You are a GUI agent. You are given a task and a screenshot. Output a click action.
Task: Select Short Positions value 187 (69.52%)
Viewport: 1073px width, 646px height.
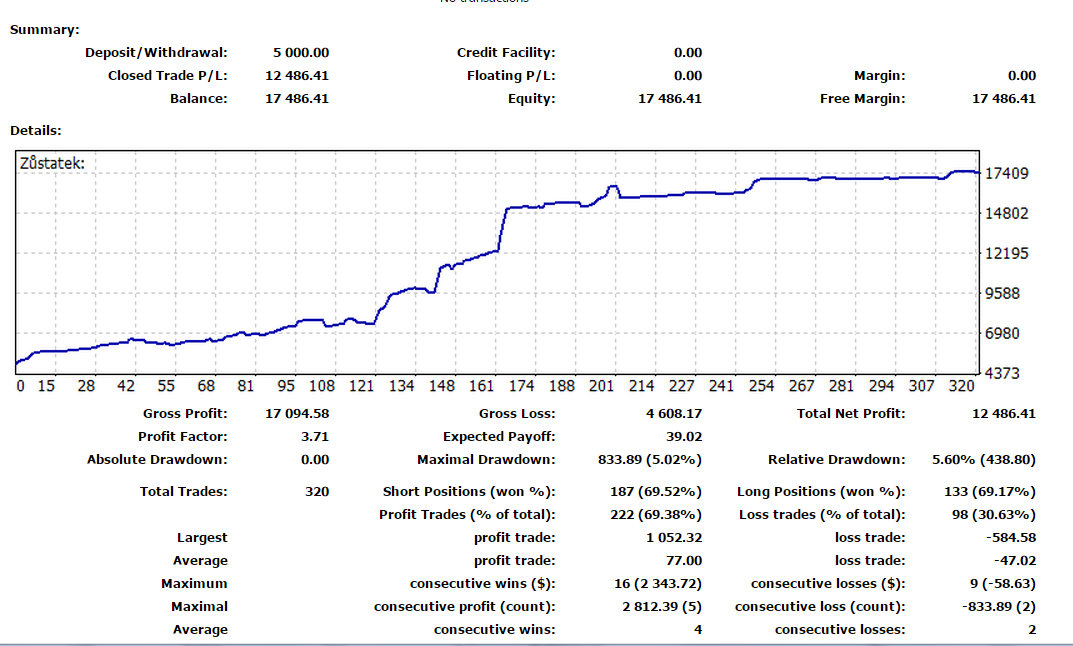point(656,491)
